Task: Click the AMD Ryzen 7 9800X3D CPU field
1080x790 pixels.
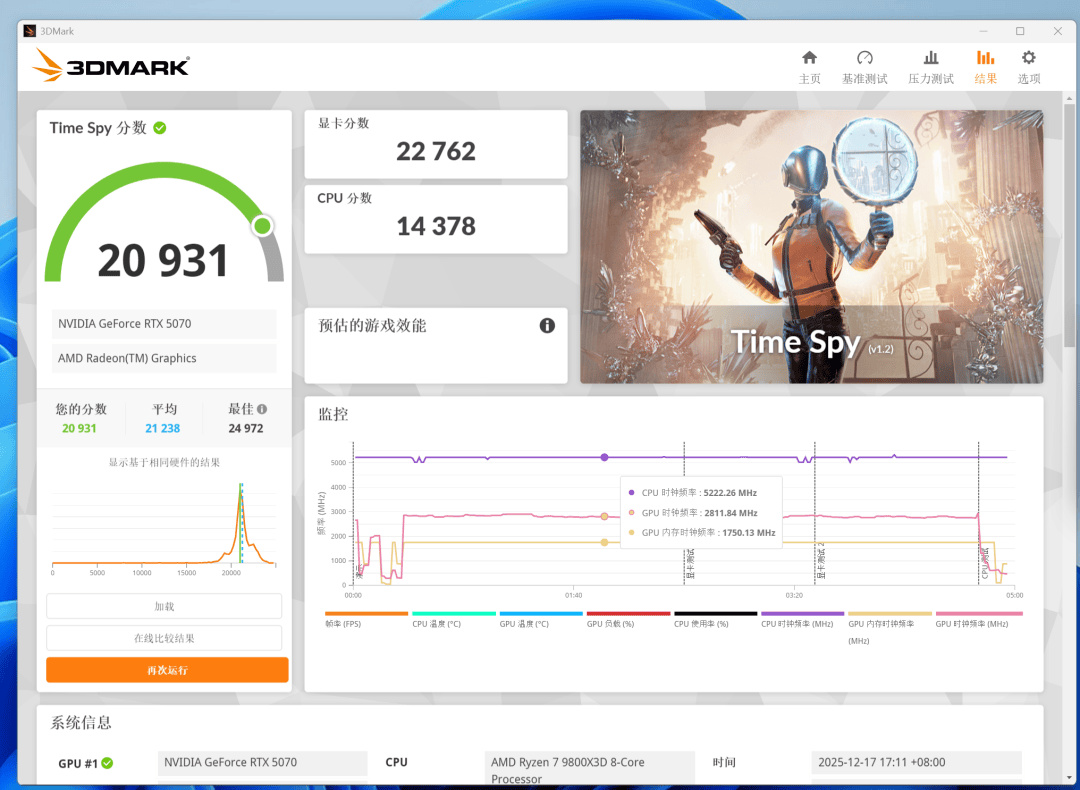Action: coord(590,769)
